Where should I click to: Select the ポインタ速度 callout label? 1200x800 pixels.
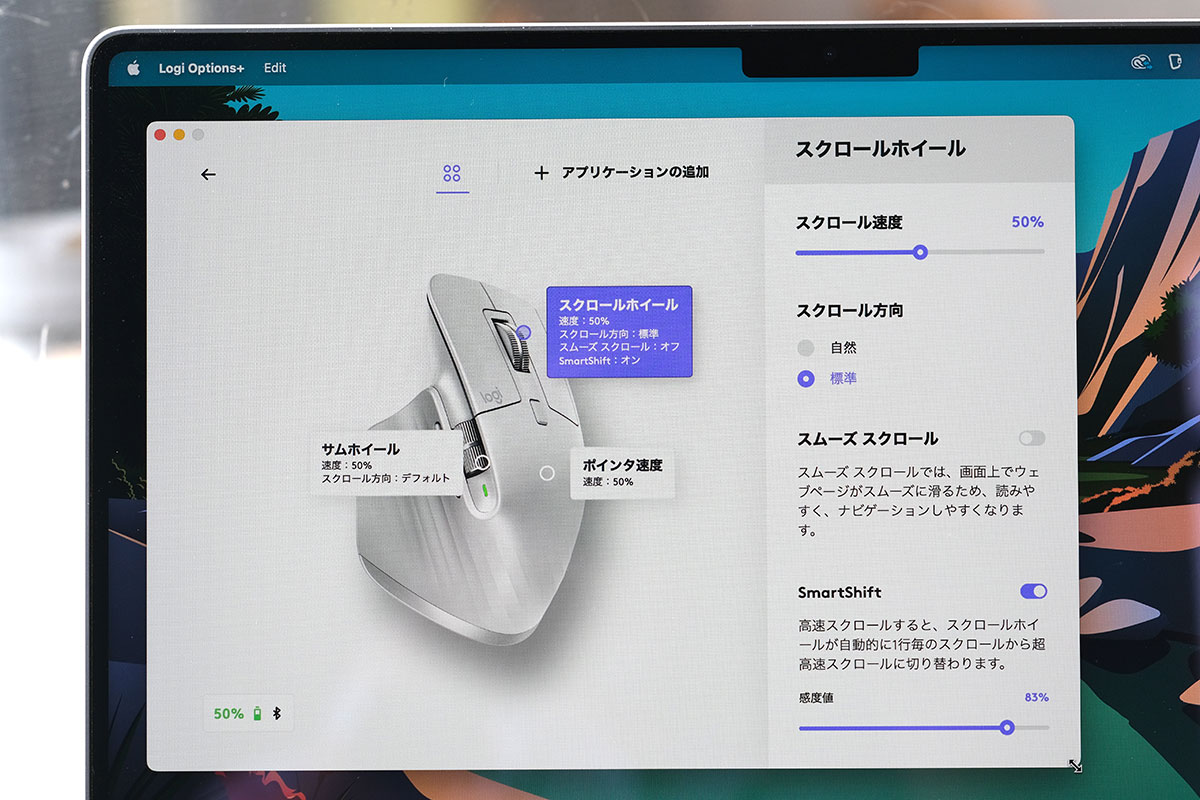point(622,472)
